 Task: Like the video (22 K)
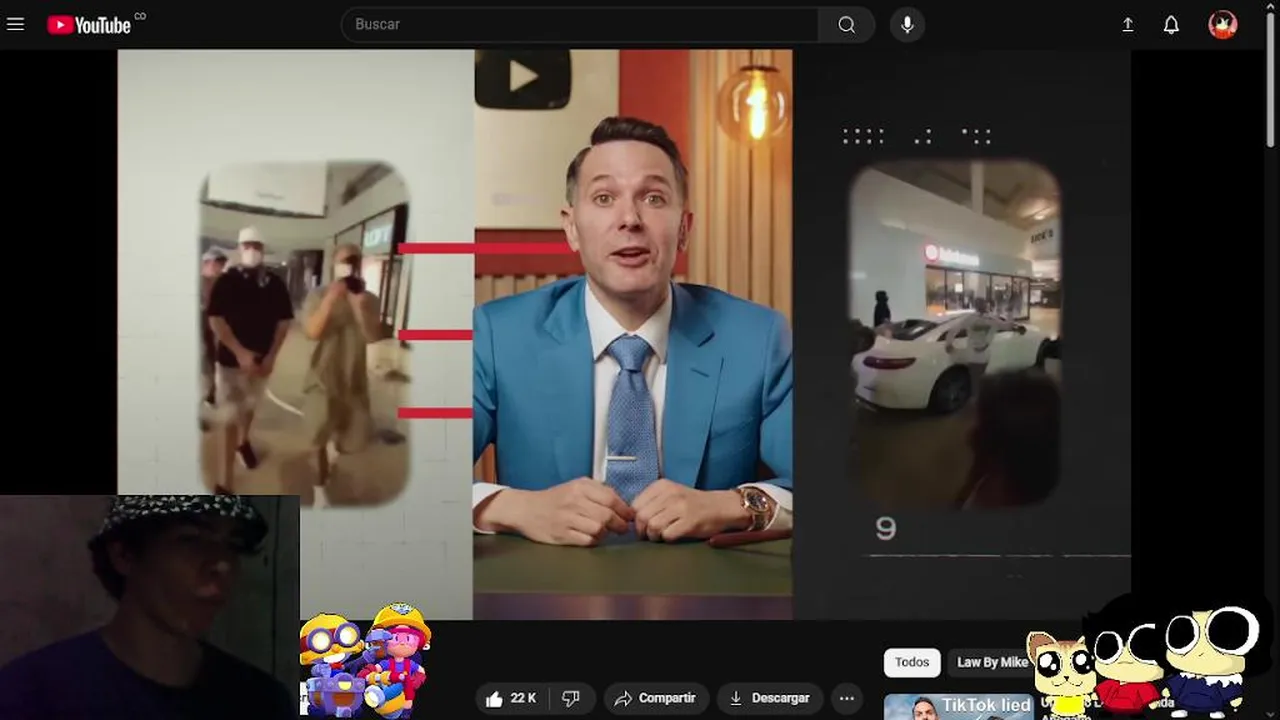coord(511,698)
